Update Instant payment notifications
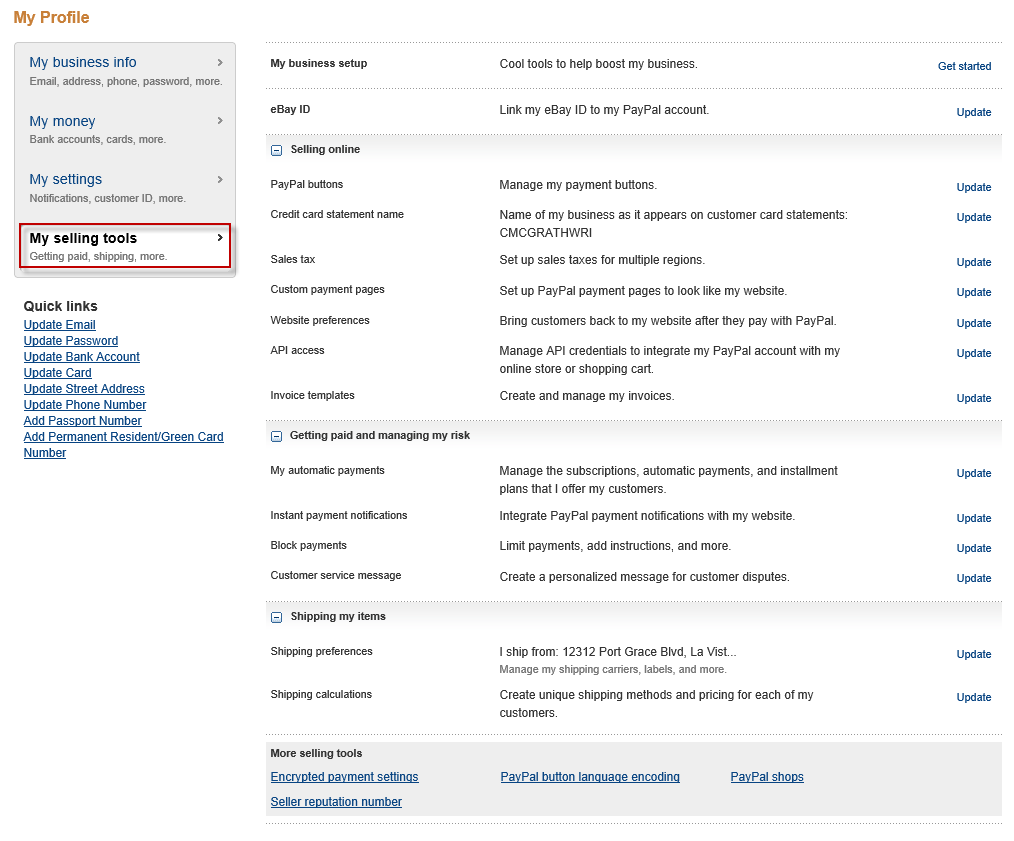This screenshot has width=1014, height=841. [973, 518]
